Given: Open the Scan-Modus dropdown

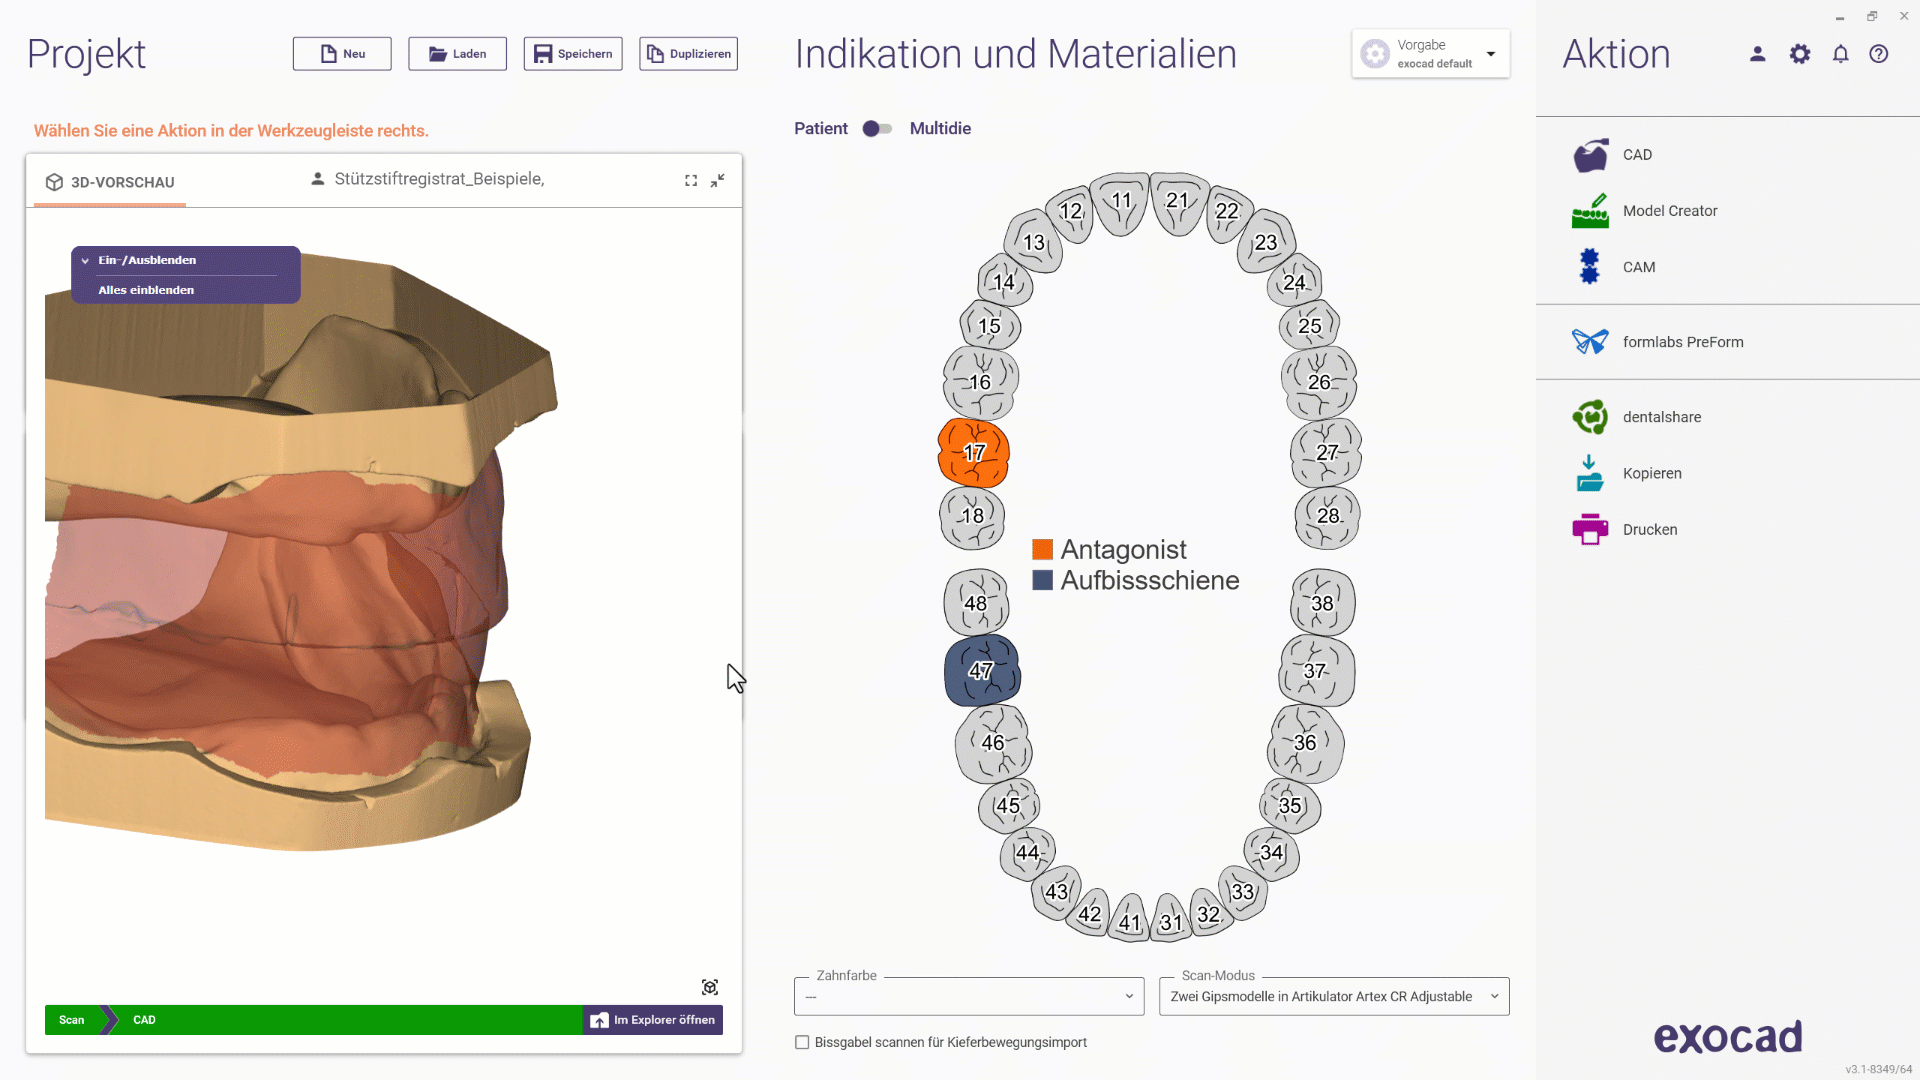Looking at the screenshot, I should coord(1334,996).
